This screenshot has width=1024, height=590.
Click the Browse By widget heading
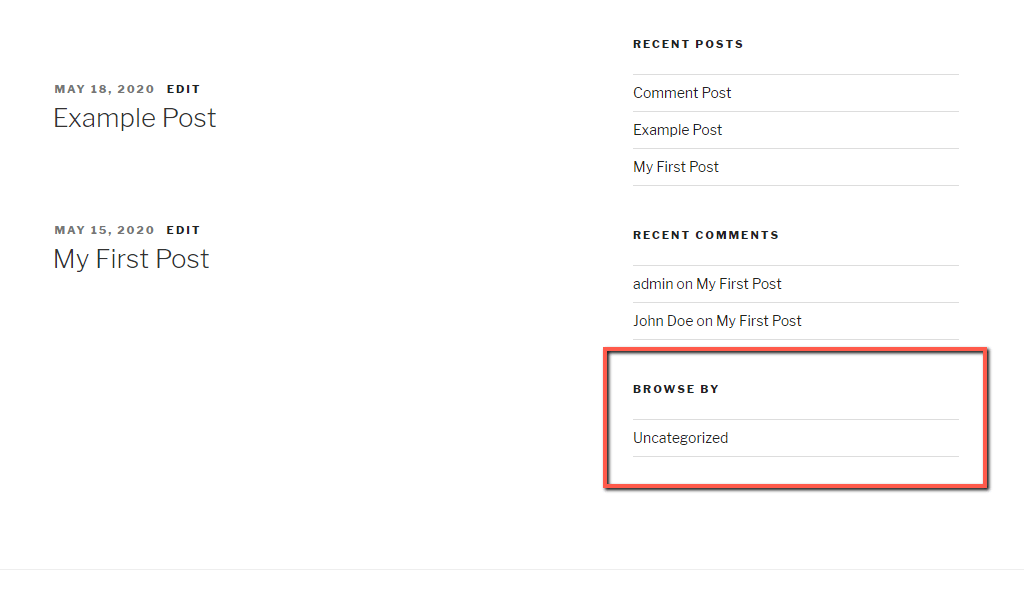[x=676, y=389]
